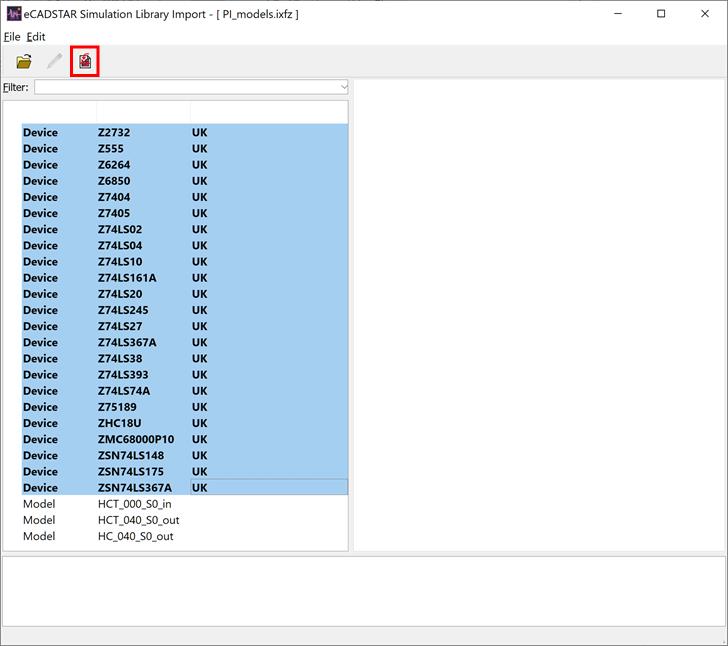This screenshot has width=728, height=646.
Task: Select the Z75189 device row
Action: pos(185,407)
